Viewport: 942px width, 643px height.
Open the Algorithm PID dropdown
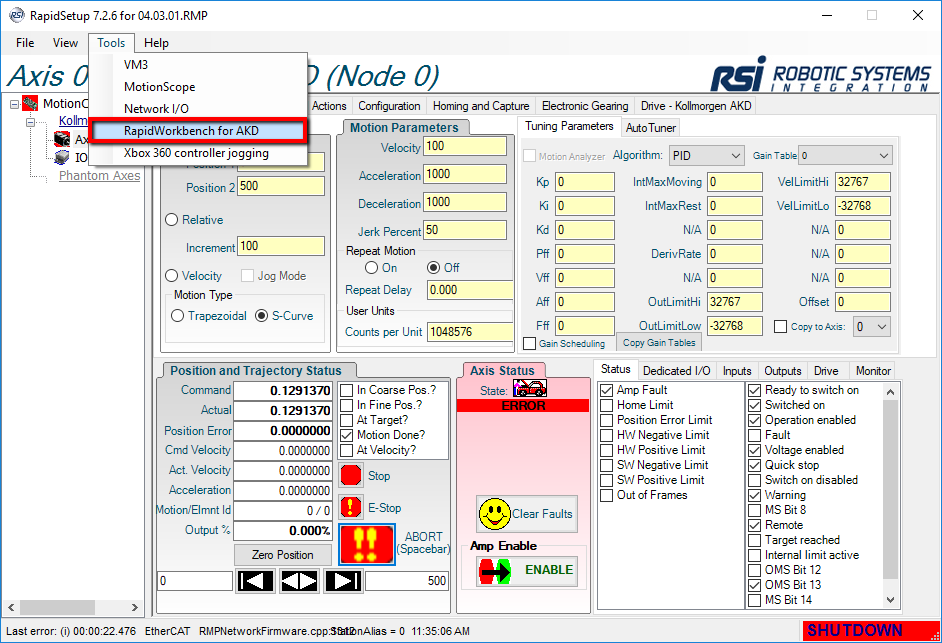click(x=706, y=156)
